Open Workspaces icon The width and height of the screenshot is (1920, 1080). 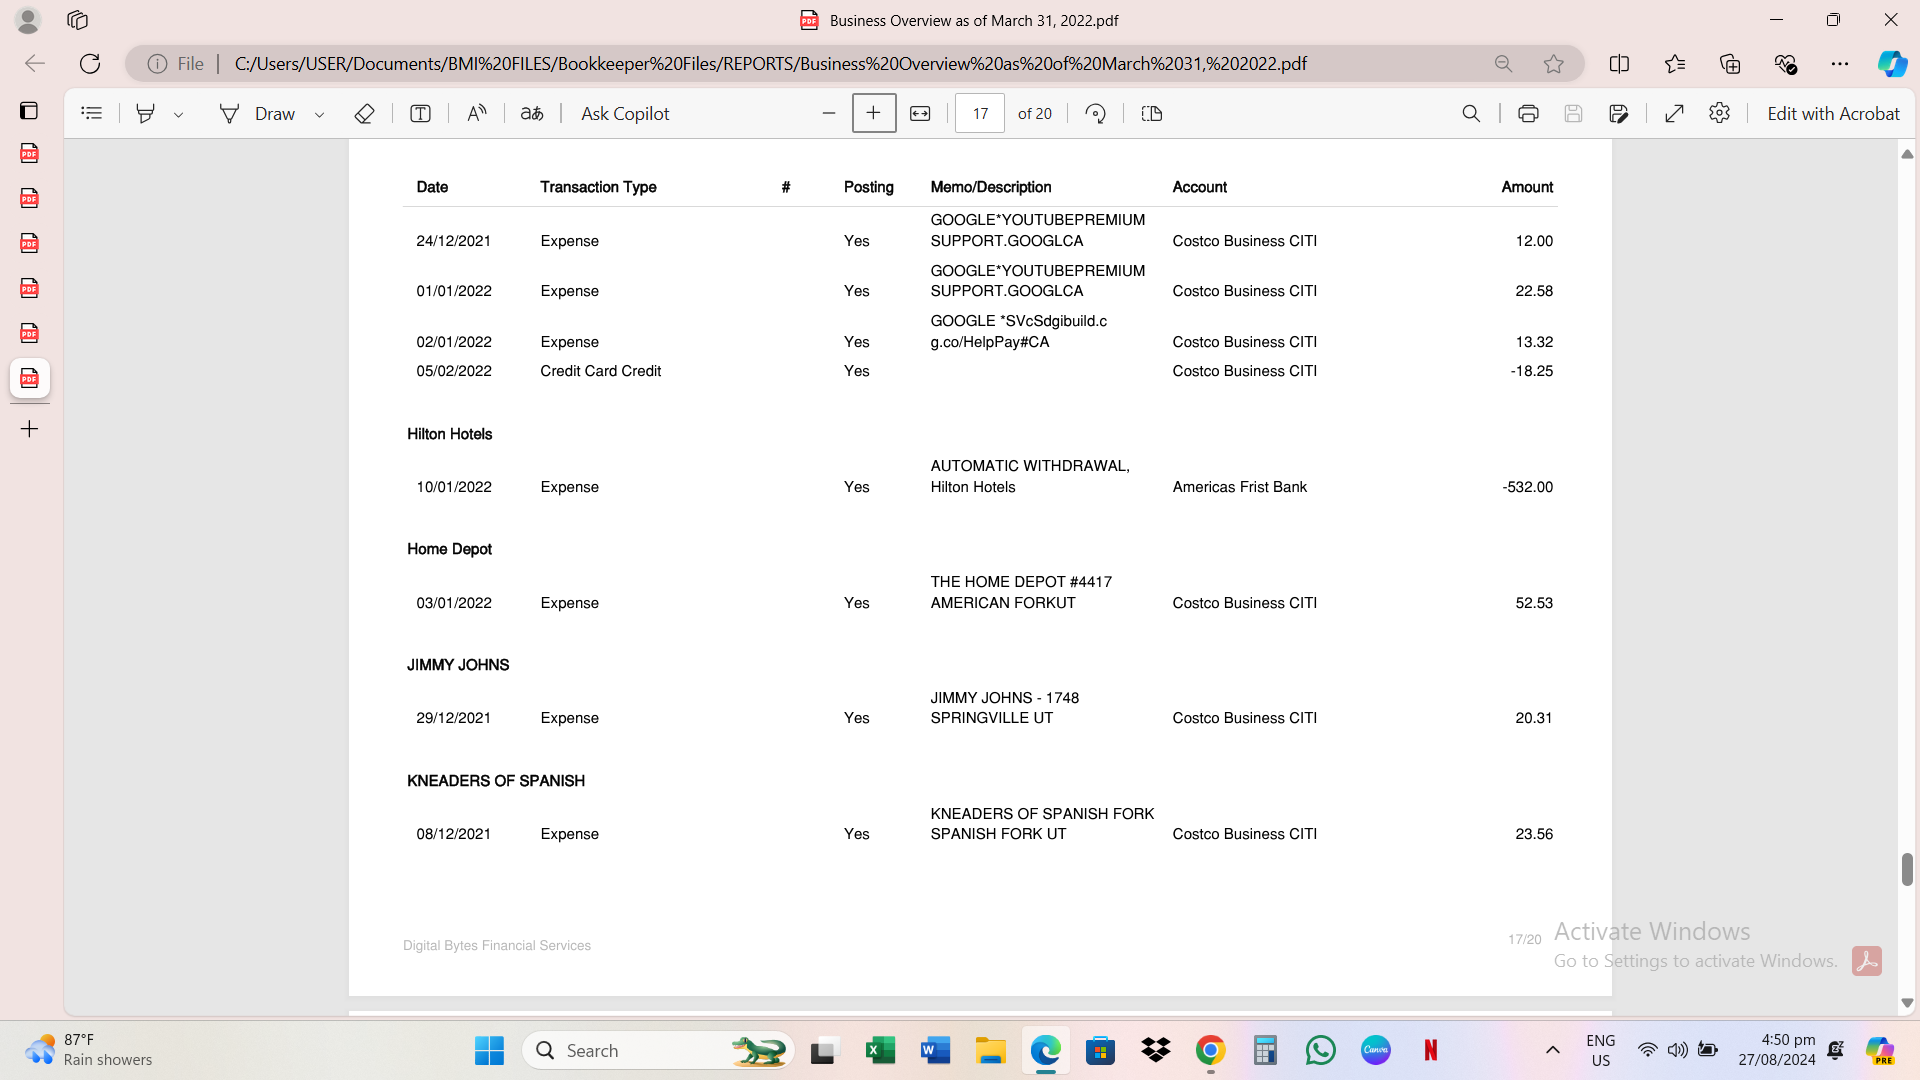[77, 20]
